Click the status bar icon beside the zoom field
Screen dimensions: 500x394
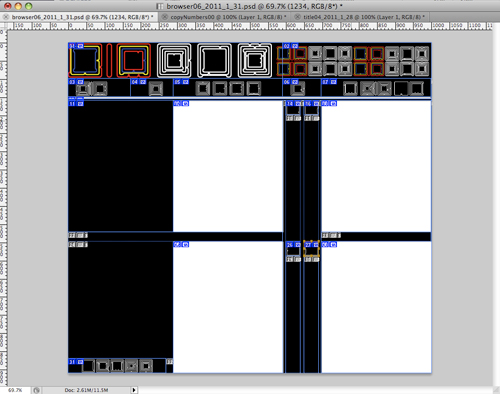[x=37, y=390]
